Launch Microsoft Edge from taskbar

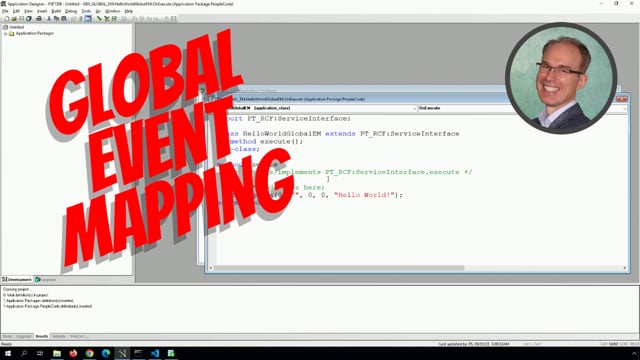[106, 353]
